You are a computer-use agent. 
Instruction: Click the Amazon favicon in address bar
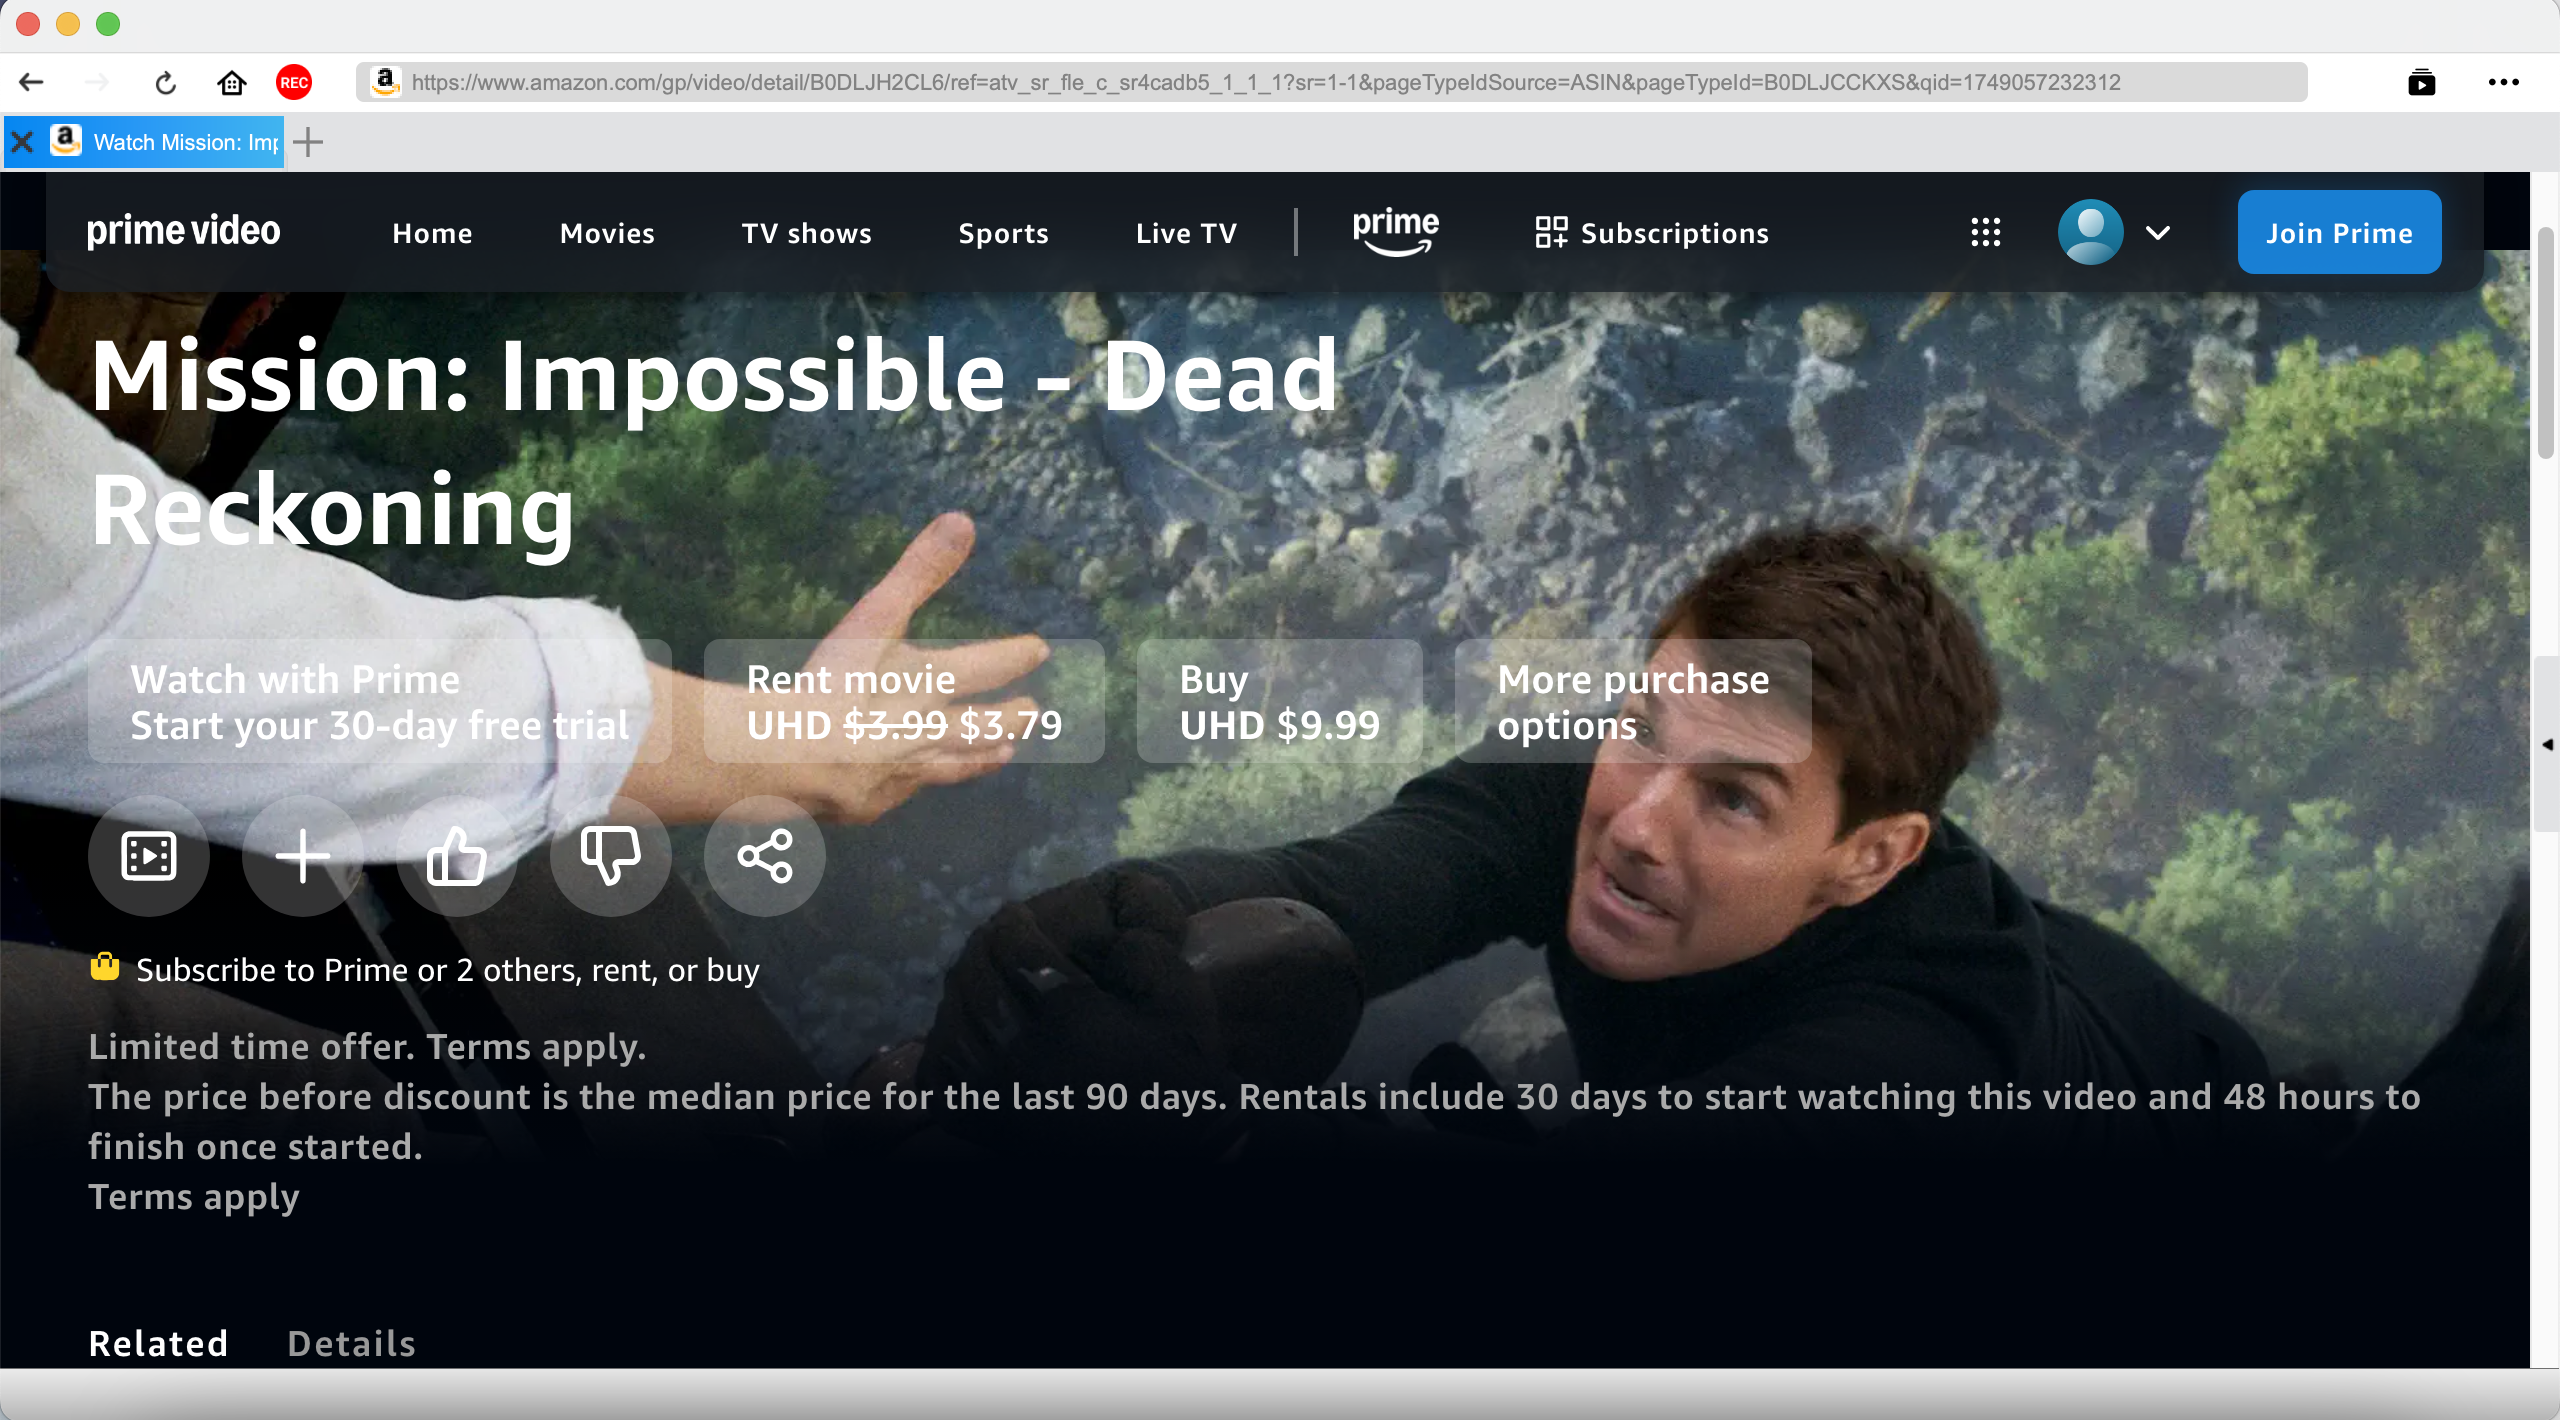[385, 81]
